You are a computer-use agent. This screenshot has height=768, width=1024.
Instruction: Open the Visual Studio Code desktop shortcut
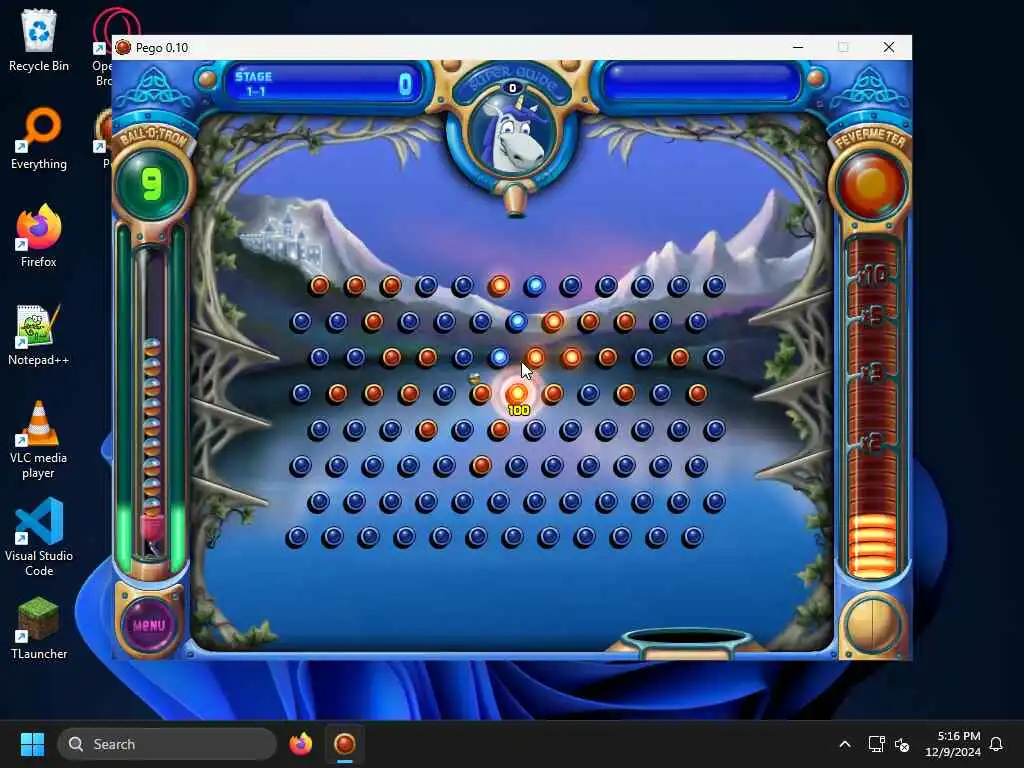point(39,537)
